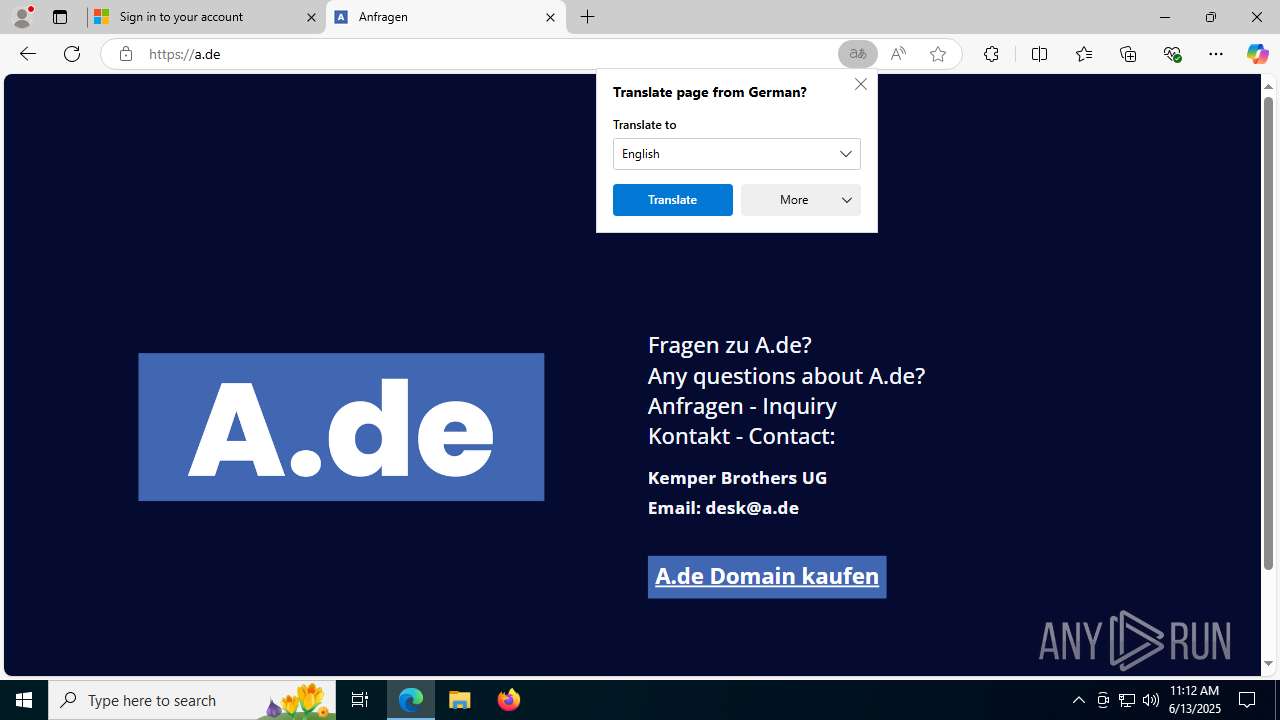Open the Extensions puzzle icon
The image size is (1280, 720).
991,54
